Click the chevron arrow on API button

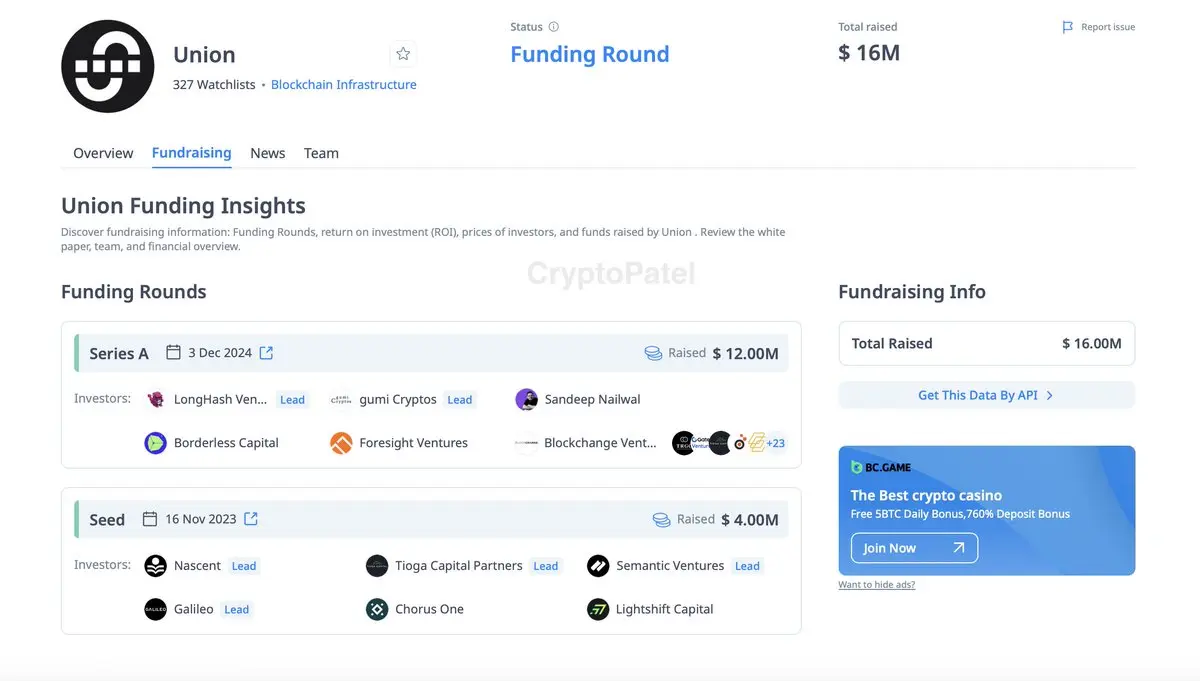coord(1049,395)
